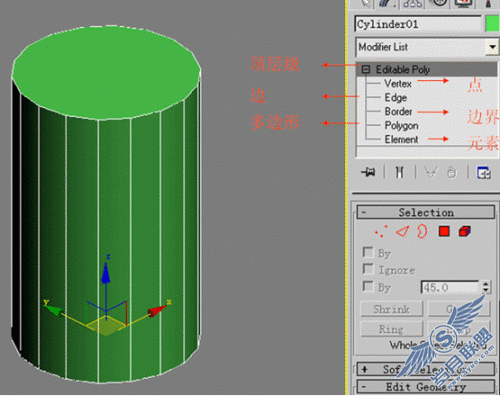The image size is (500, 396).
Task: Select Edge sub-object level in stack
Action: [396, 98]
